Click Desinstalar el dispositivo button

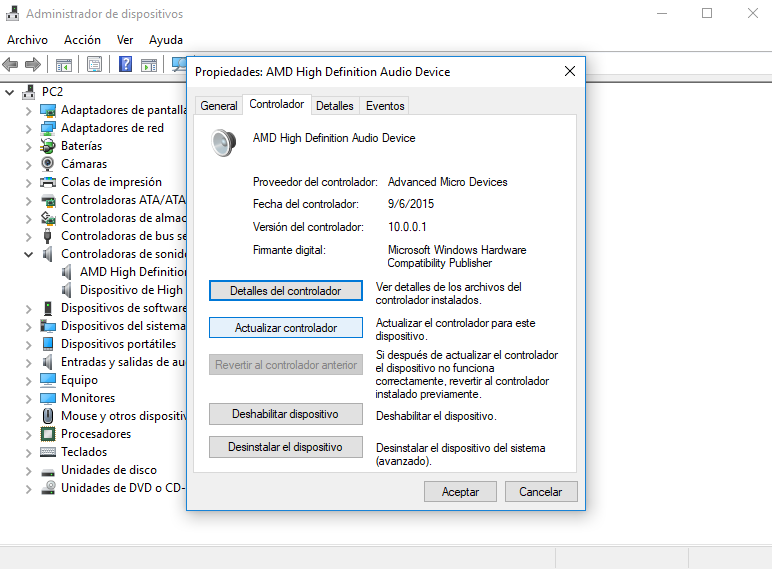tap(286, 447)
